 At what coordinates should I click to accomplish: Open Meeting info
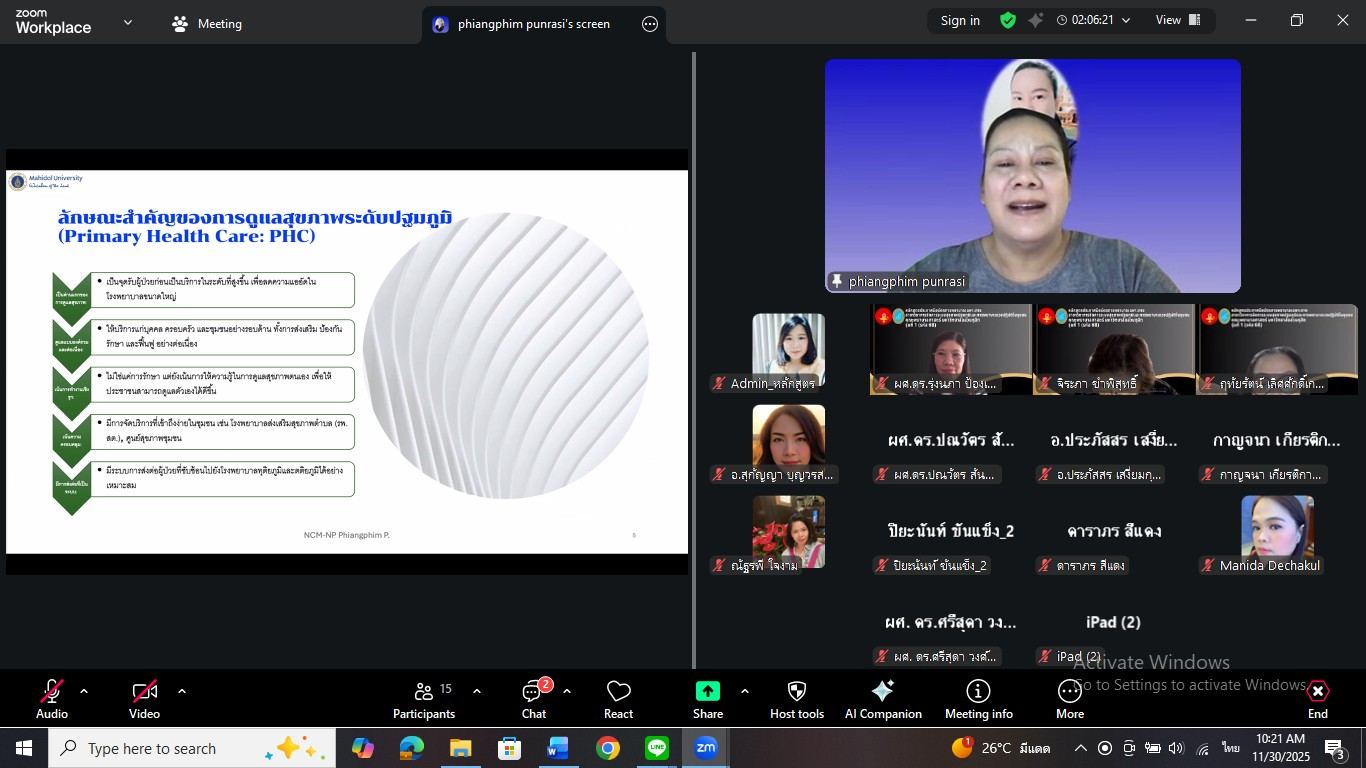(978, 699)
